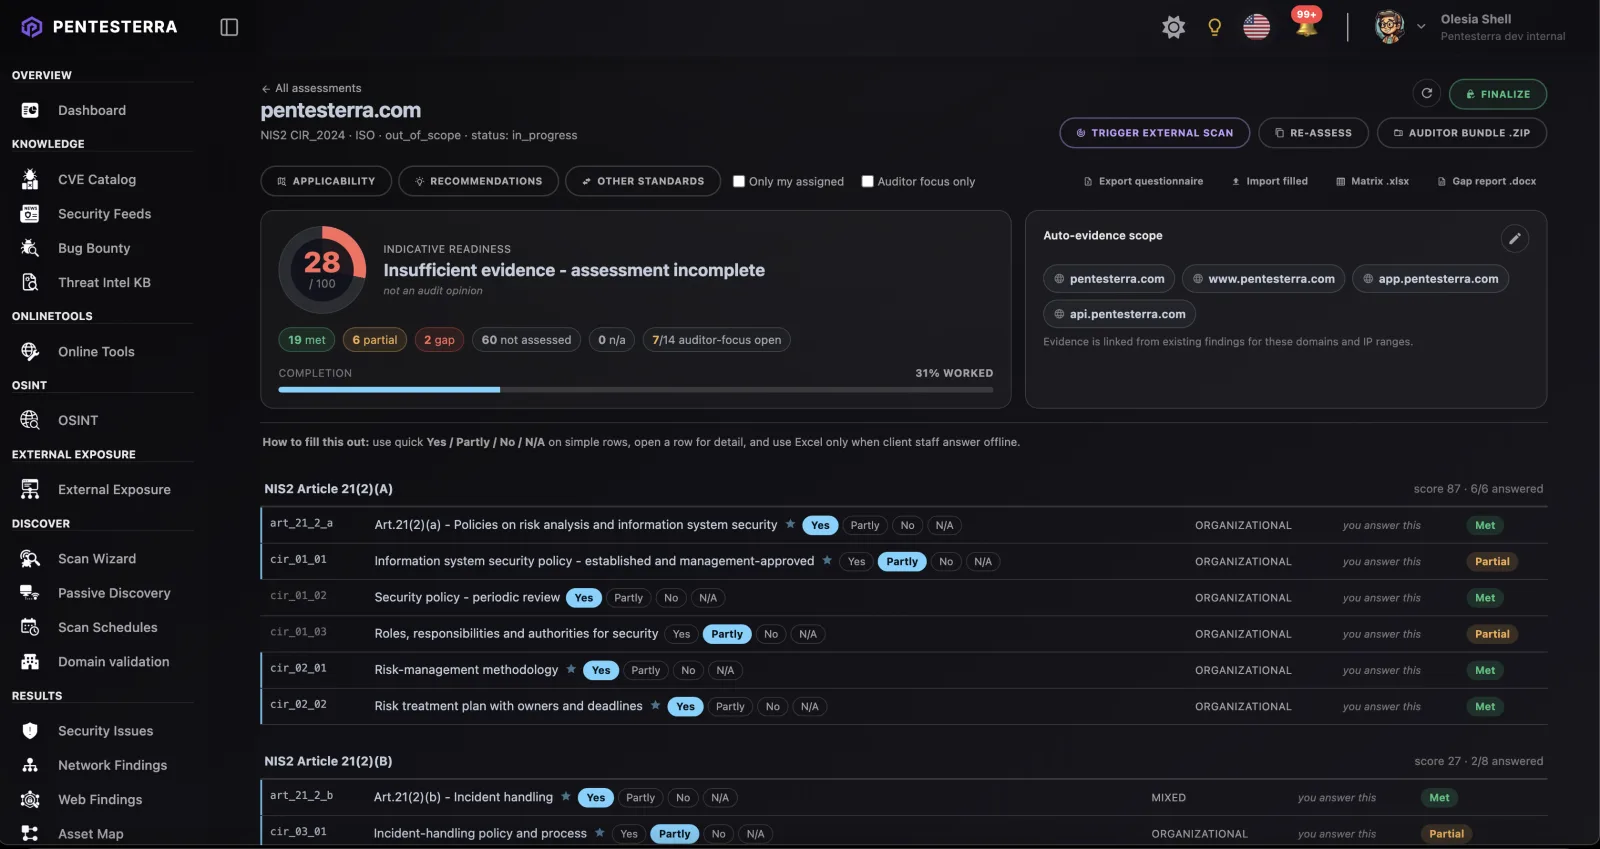Open Bug Bounty section
Viewport: 1600px width, 849px height.
click(x=94, y=248)
